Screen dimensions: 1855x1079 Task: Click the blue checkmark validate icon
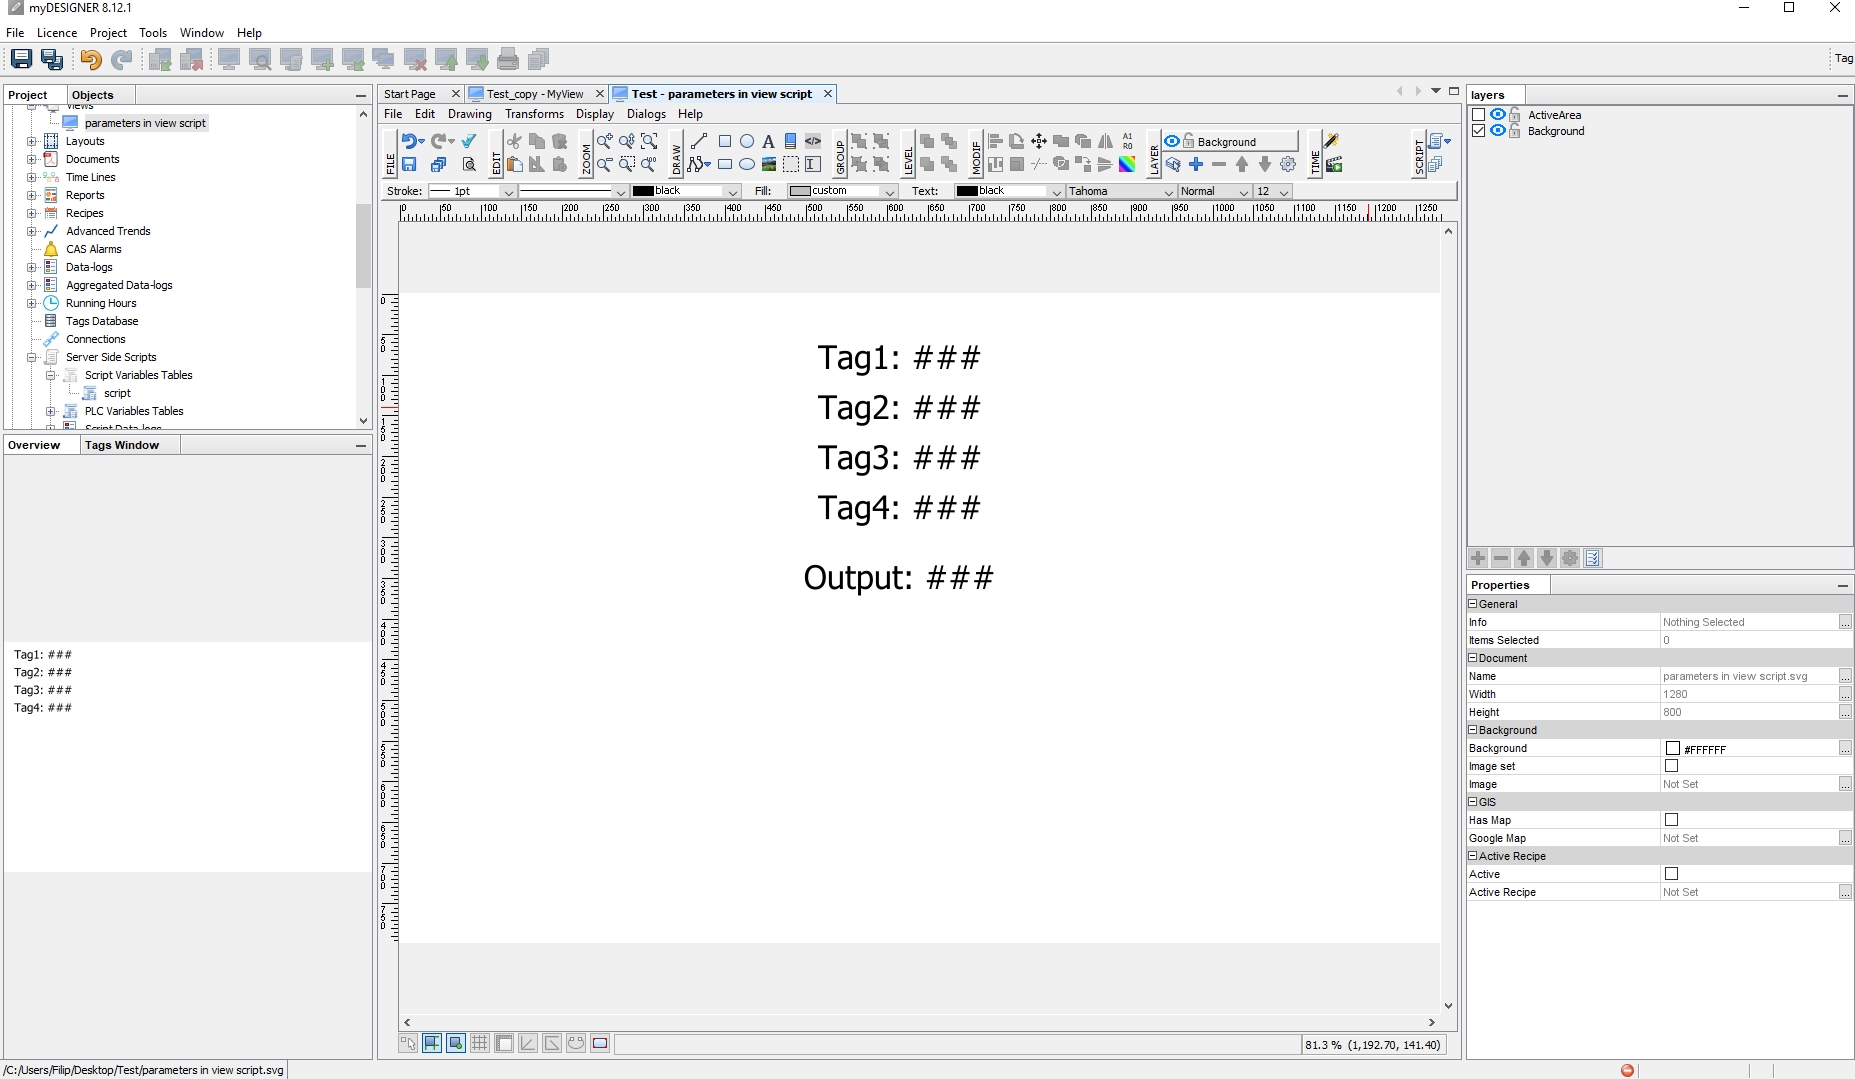click(x=469, y=141)
